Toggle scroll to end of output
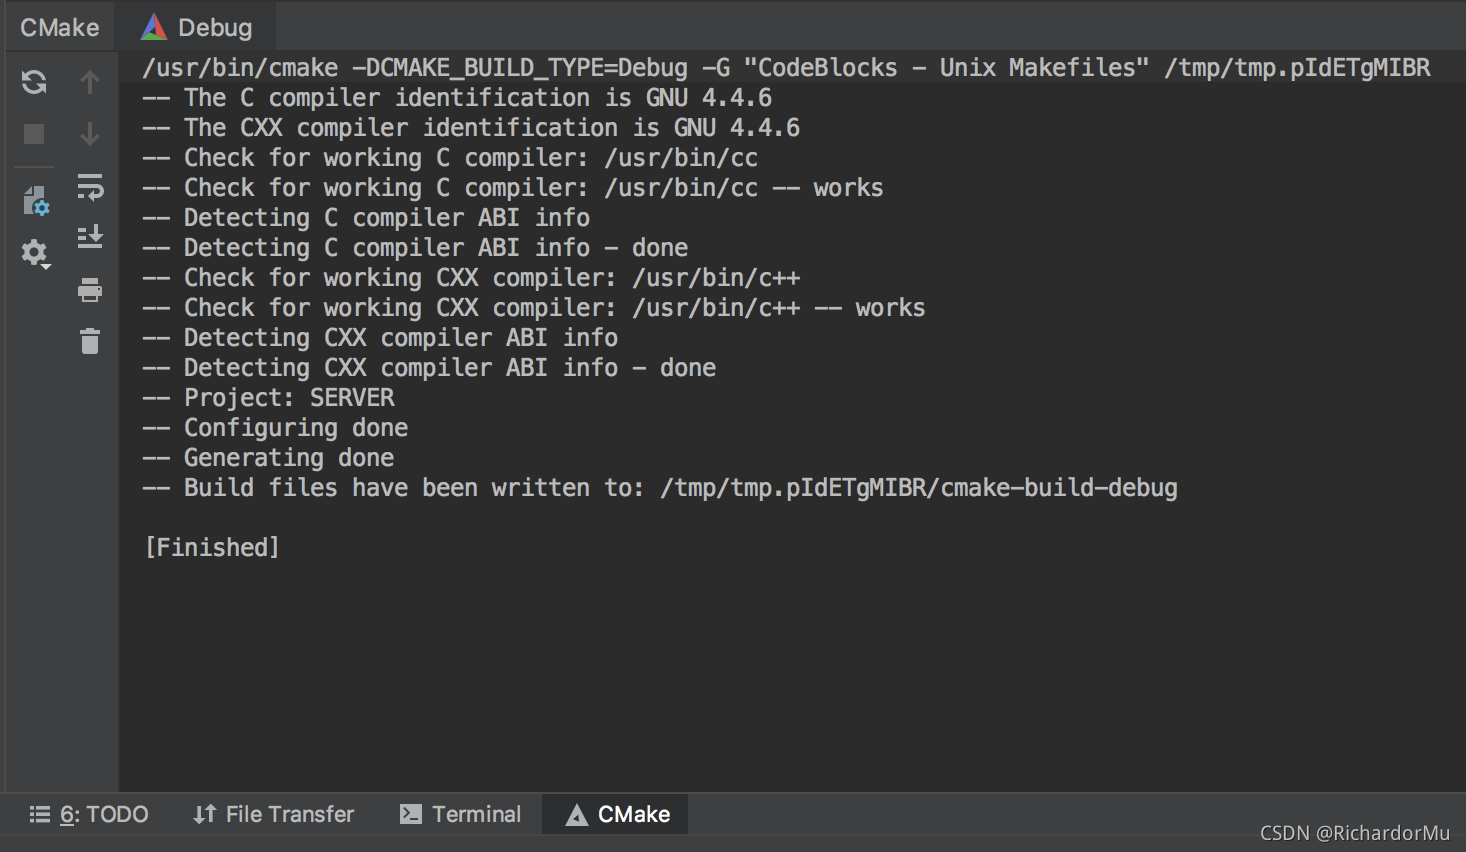1466x852 pixels. pyautogui.click(x=90, y=237)
